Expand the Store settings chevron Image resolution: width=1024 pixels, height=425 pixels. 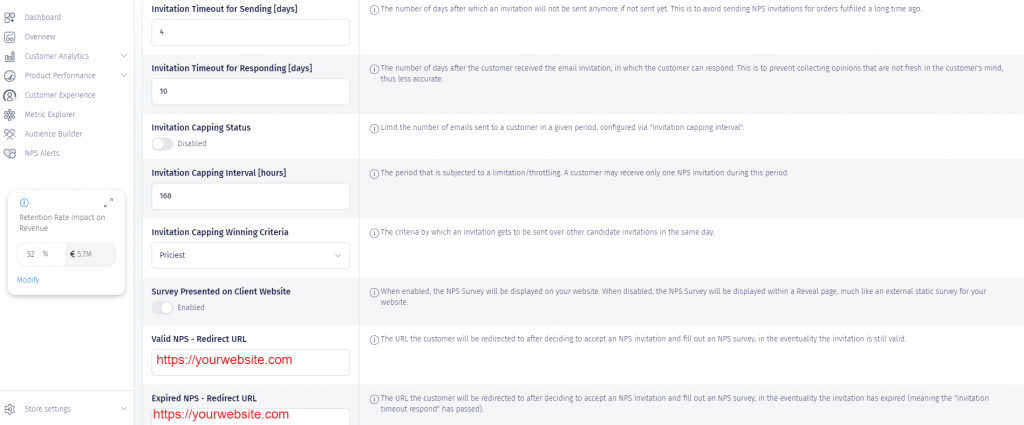pyautogui.click(x=123, y=408)
